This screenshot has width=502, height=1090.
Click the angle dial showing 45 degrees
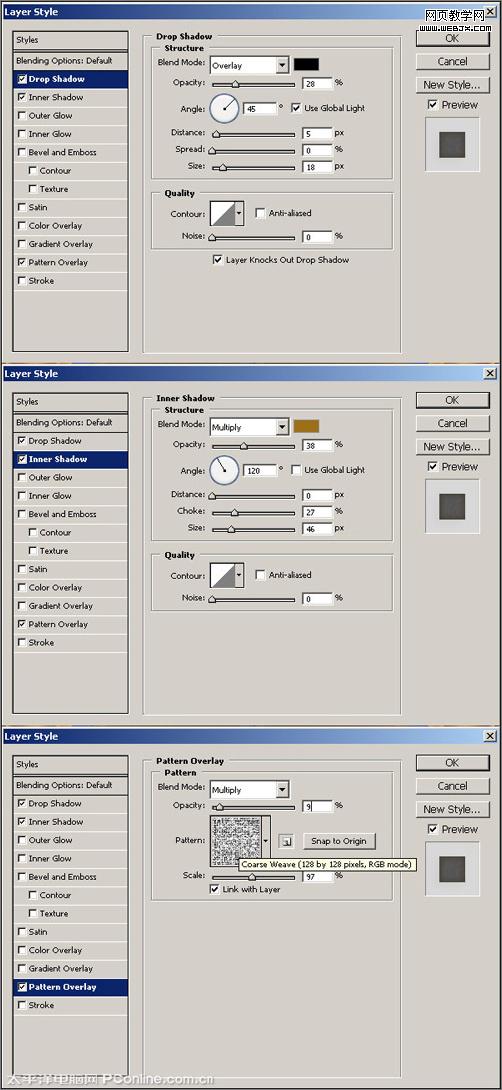(224, 108)
